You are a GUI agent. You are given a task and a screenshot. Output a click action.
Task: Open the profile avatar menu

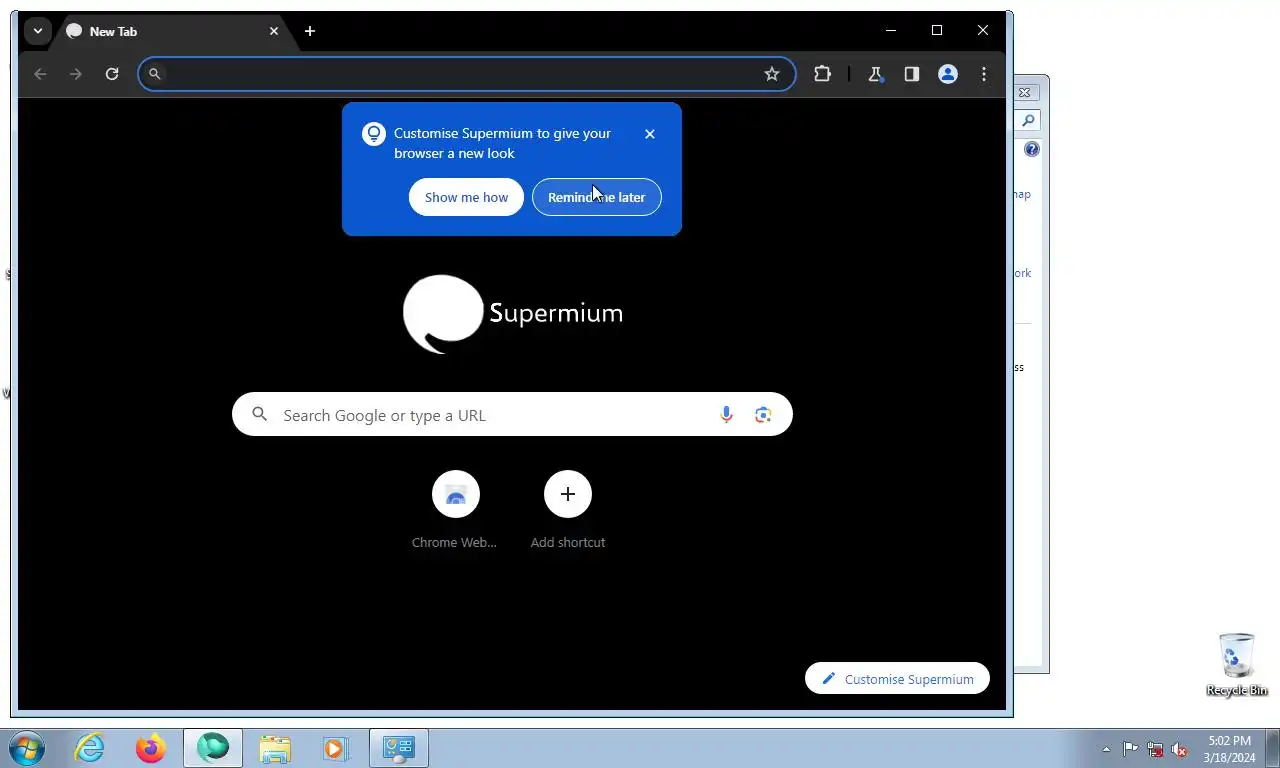pyautogui.click(x=948, y=74)
